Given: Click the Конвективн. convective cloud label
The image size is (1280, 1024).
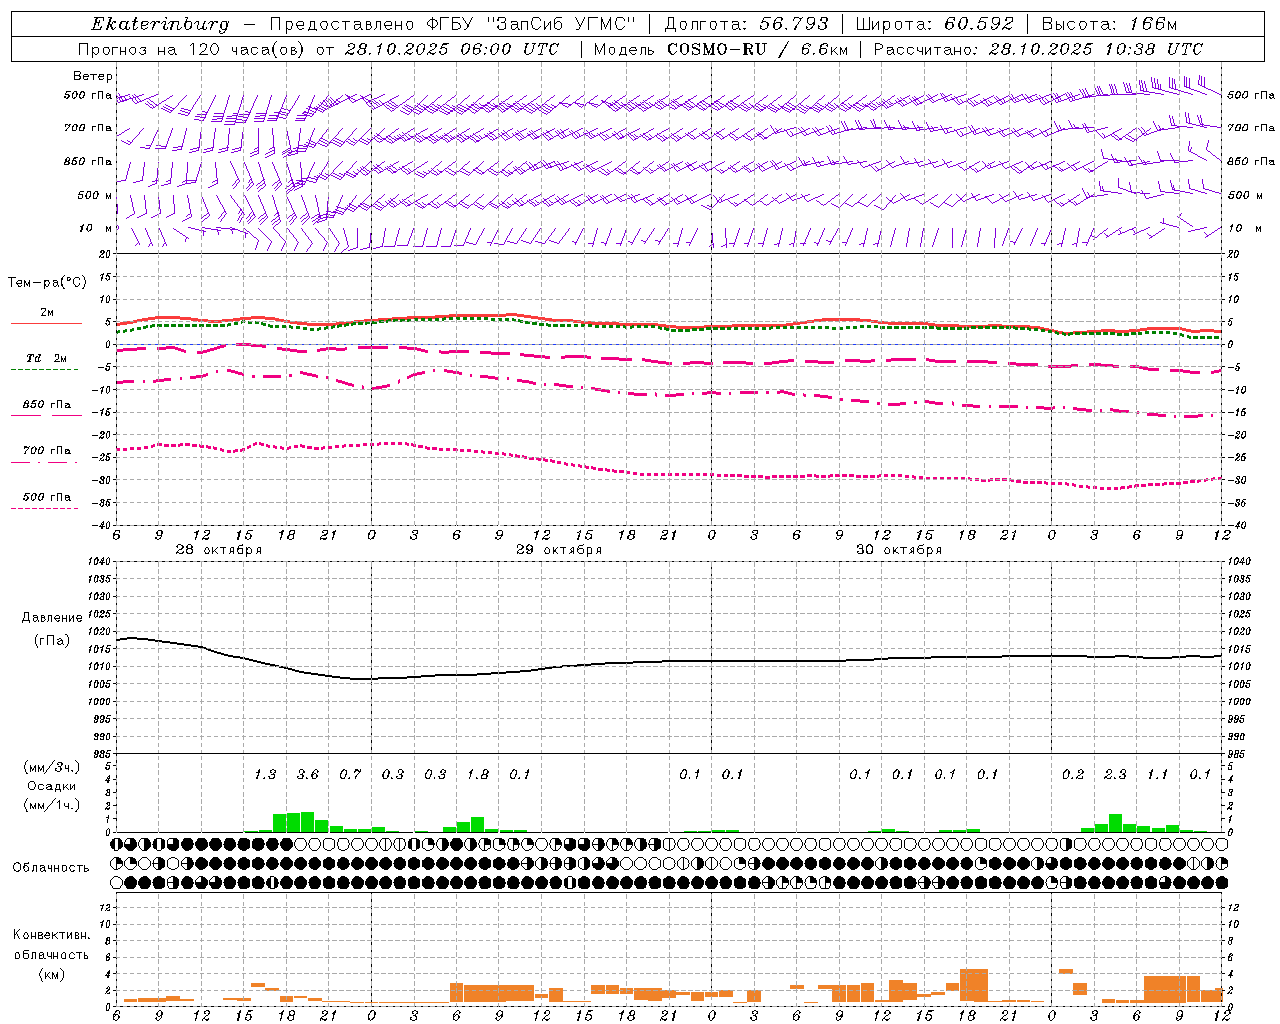Looking at the screenshot, I should coord(51,935).
